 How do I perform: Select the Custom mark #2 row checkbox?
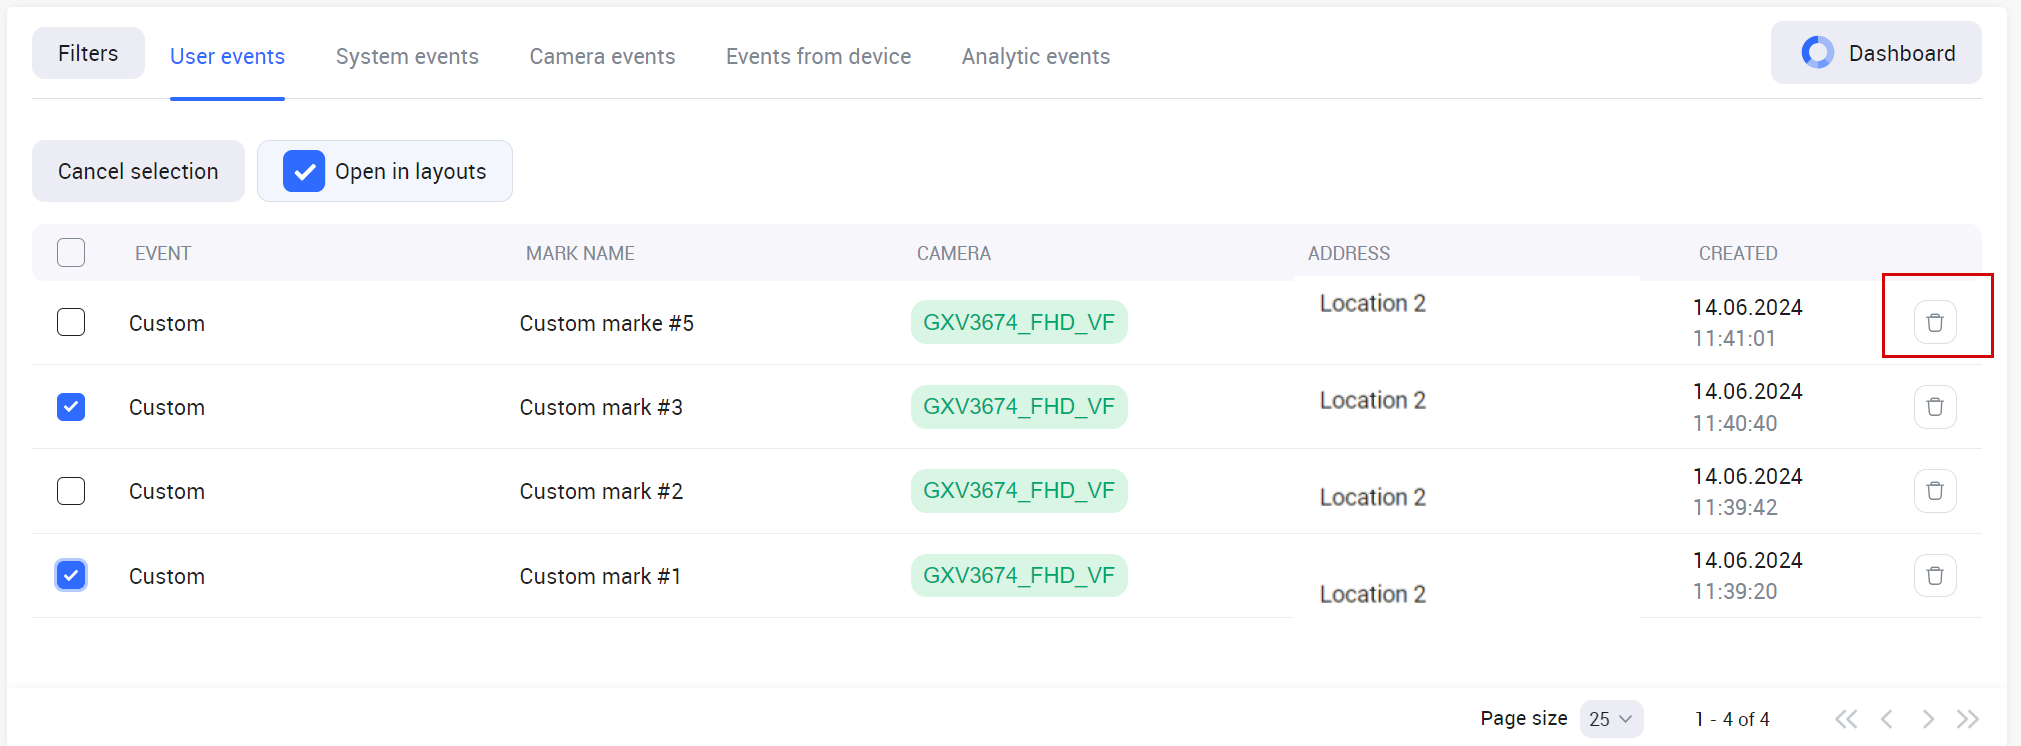coord(71,491)
